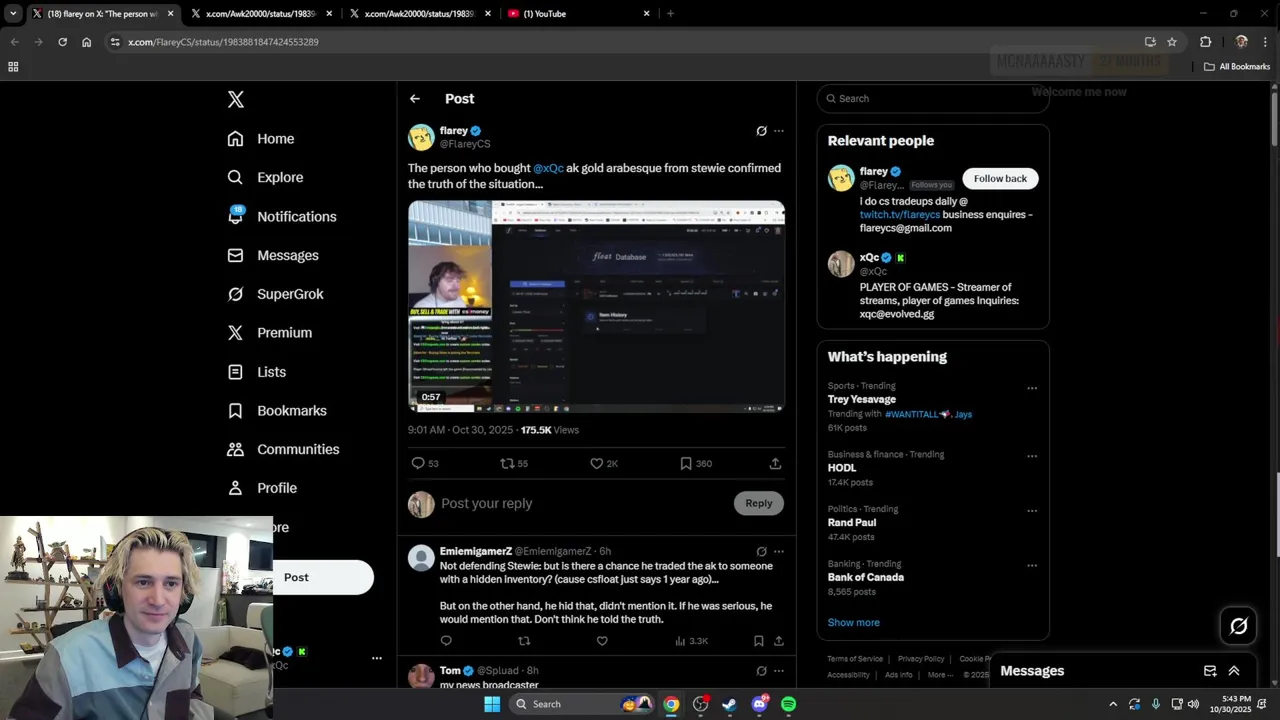
Task: Show hidden system tray icons
Action: pos(1113,704)
